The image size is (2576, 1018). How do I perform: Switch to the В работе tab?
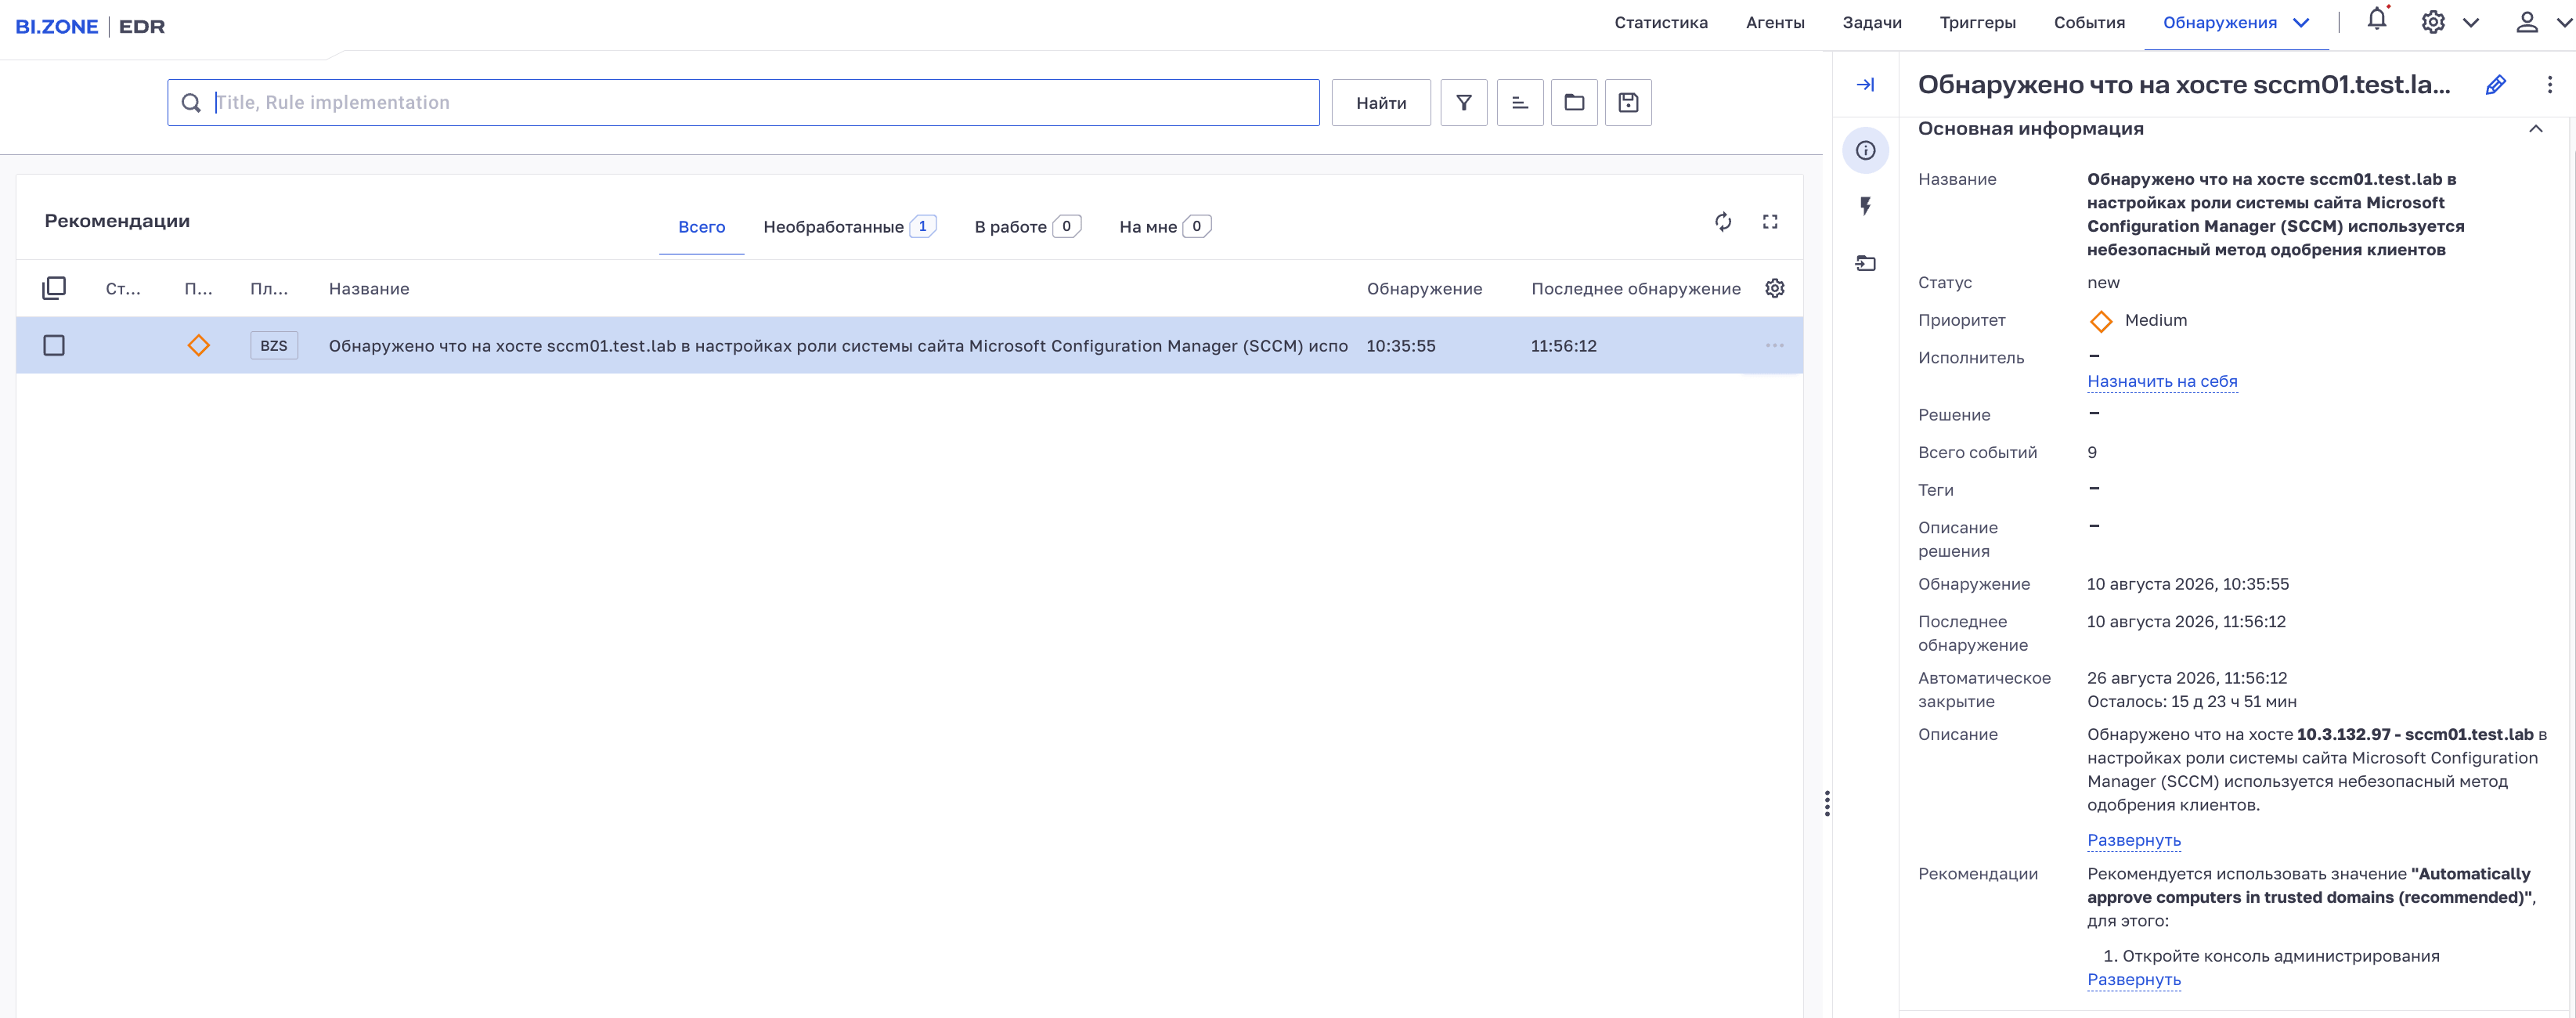pyautogui.click(x=1027, y=227)
